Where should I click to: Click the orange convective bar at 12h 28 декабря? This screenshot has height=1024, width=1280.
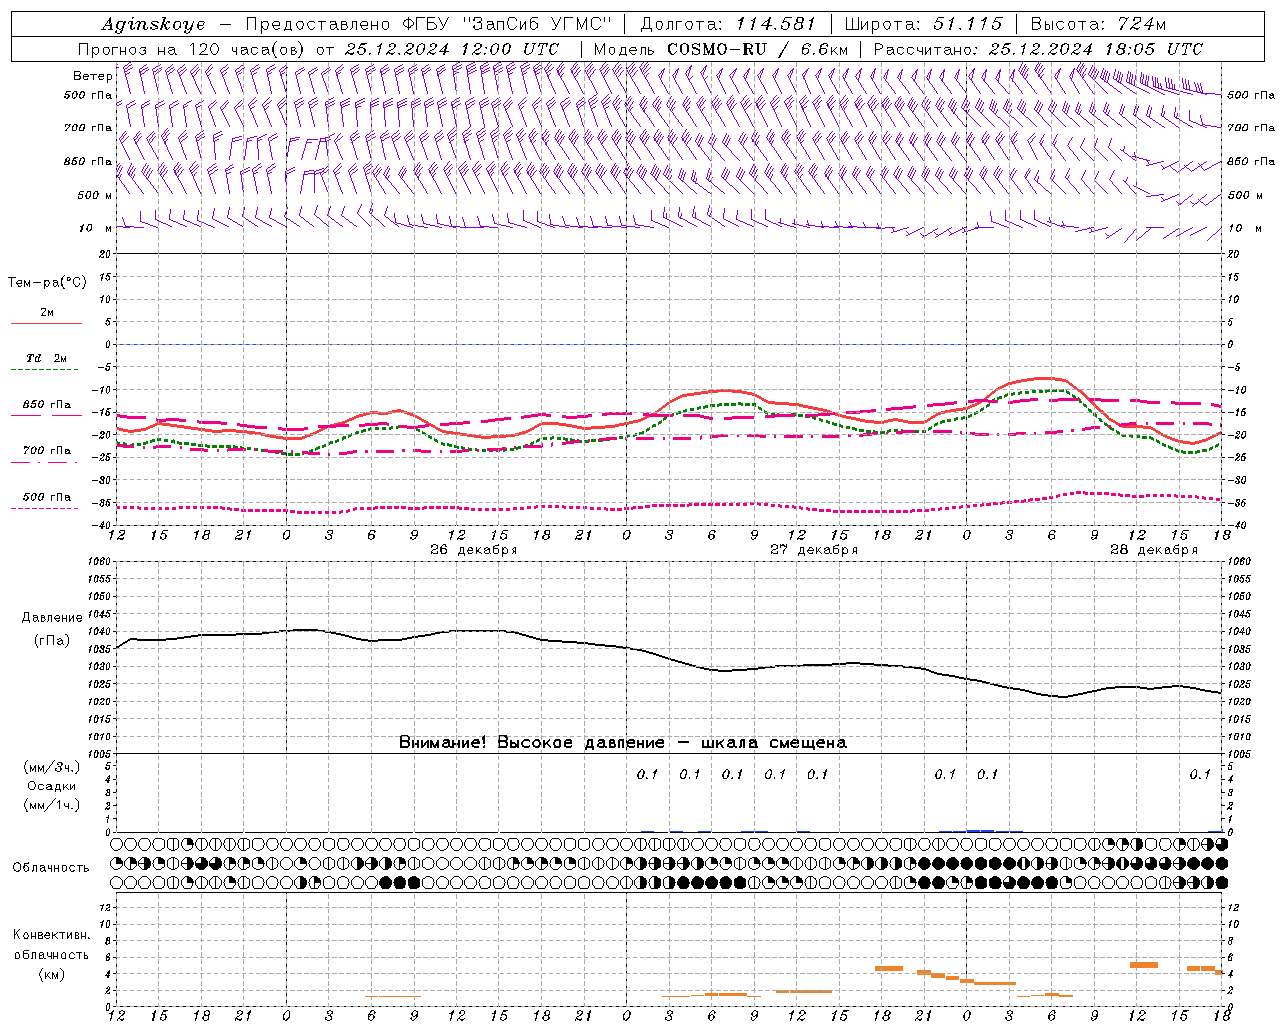[x=1144, y=965]
